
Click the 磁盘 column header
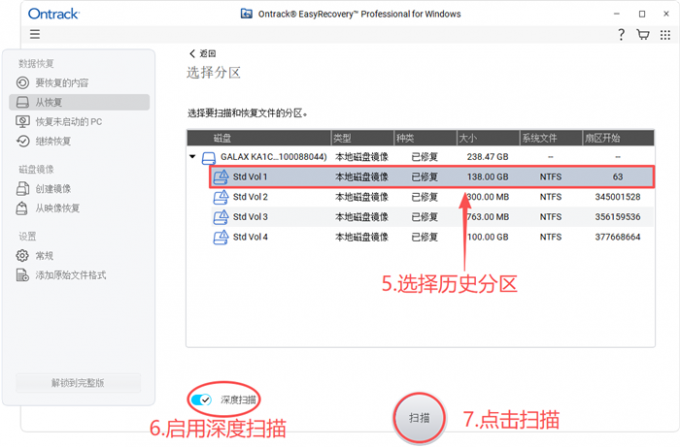pos(259,138)
